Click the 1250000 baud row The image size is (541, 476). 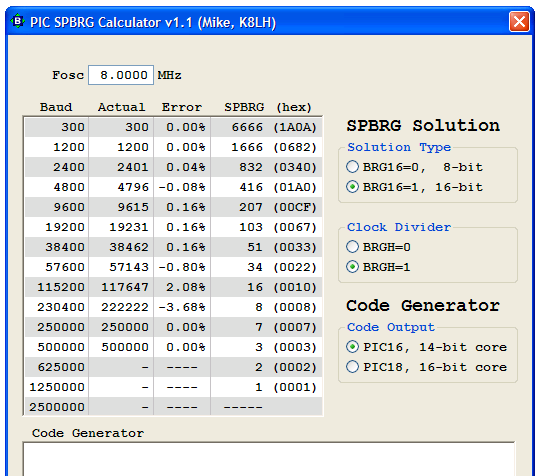[174, 387]
